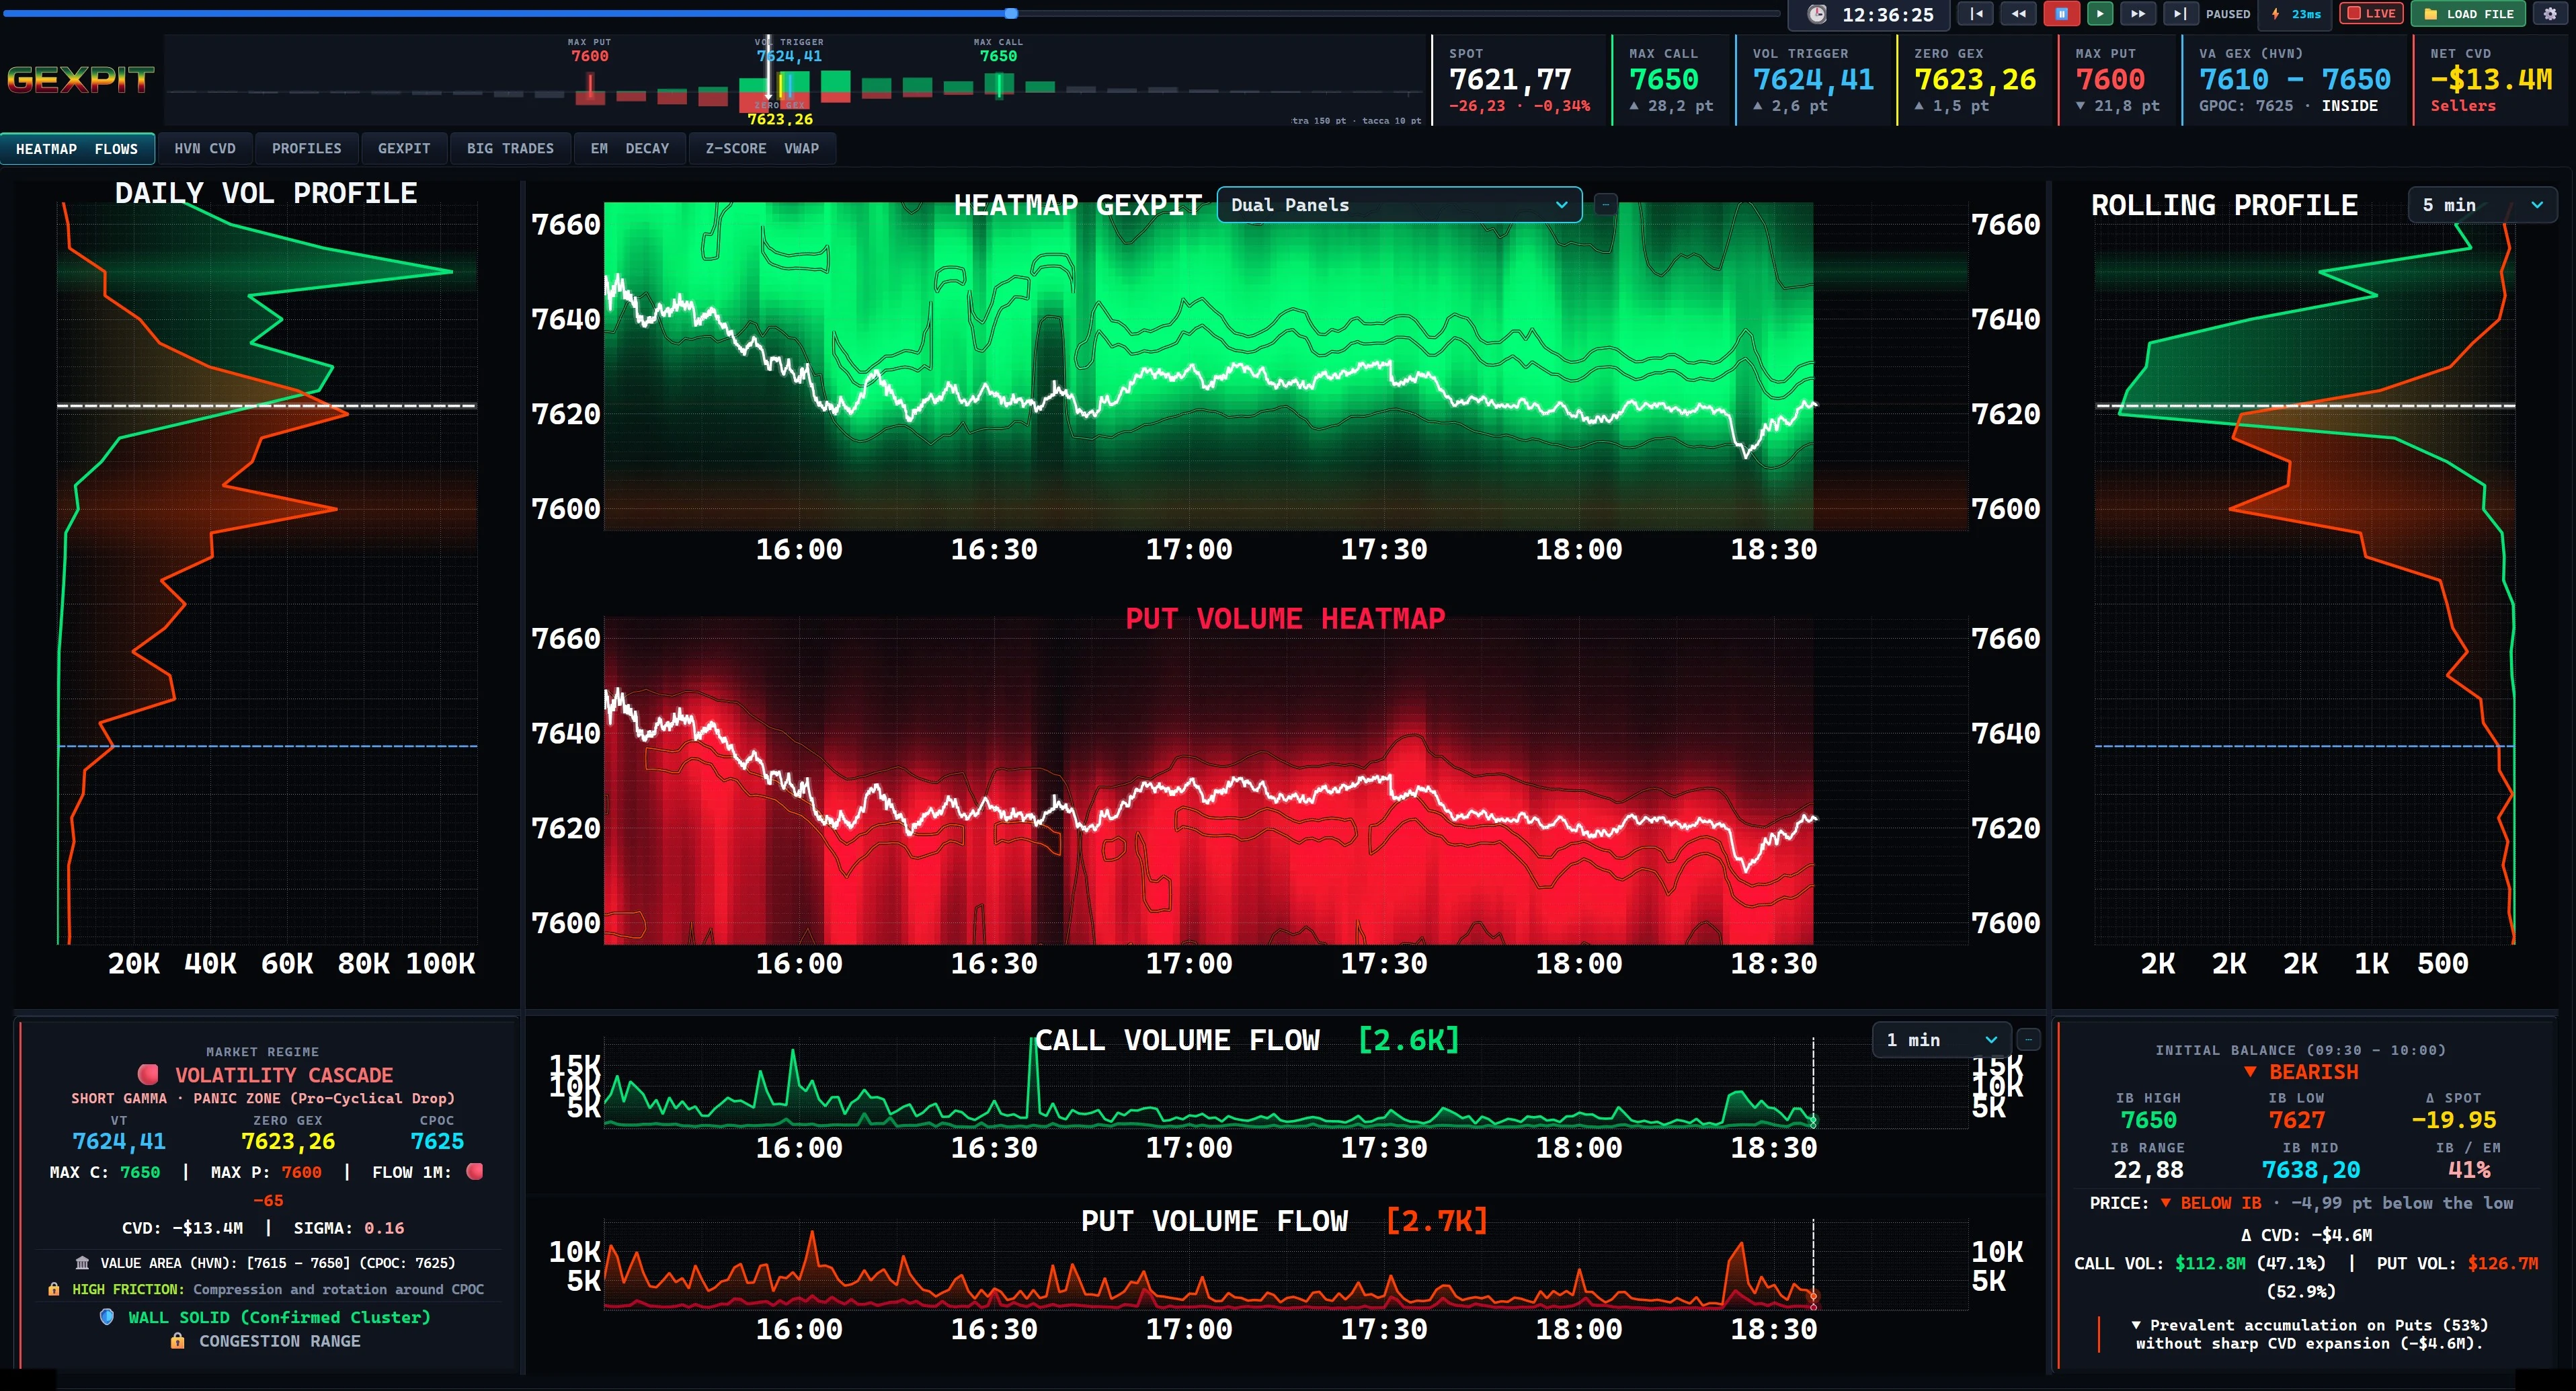The image size is (2576, 1391).
Task: Click the playback progress slider handle
Action: pyautogui.click(x=1011, y=14)
